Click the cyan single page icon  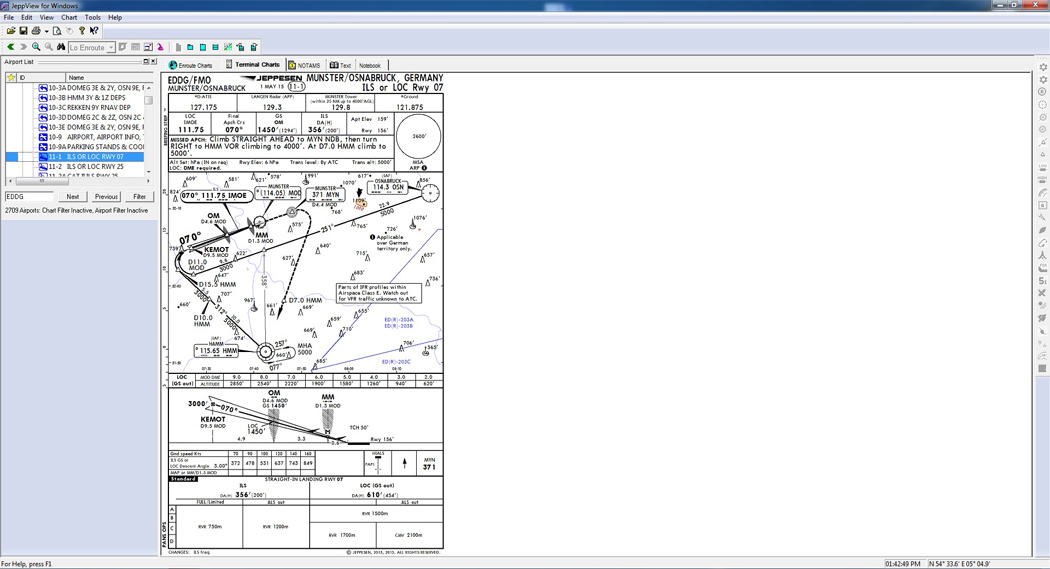[203, 48]
